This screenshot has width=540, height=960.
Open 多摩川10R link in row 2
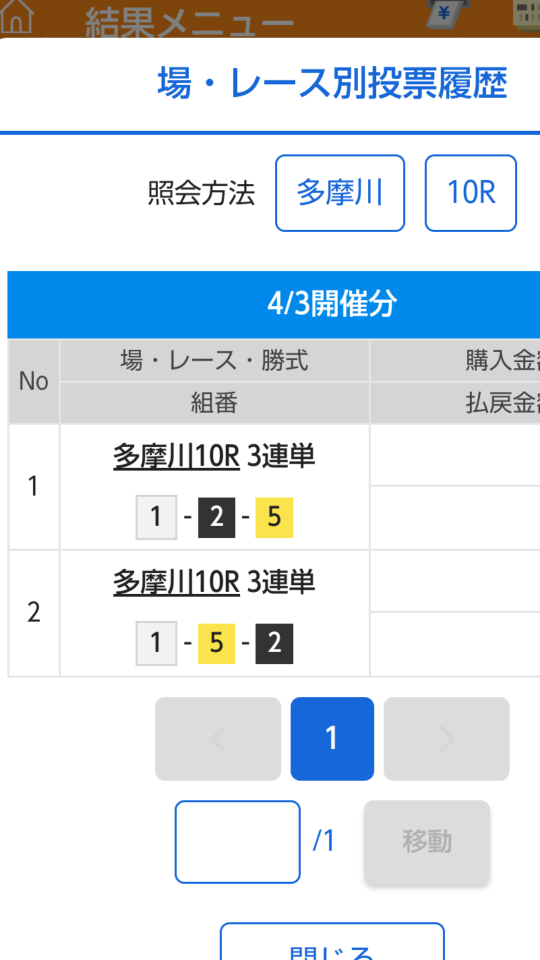point(176,582)
